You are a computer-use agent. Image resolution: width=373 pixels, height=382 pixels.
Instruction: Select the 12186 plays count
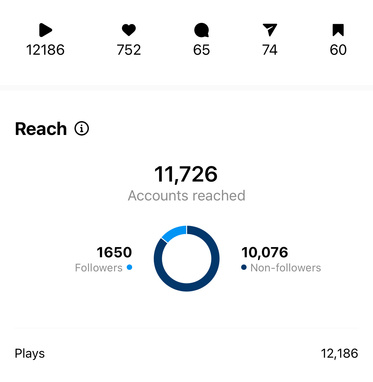pyautogui.click(x=45, y=50)
